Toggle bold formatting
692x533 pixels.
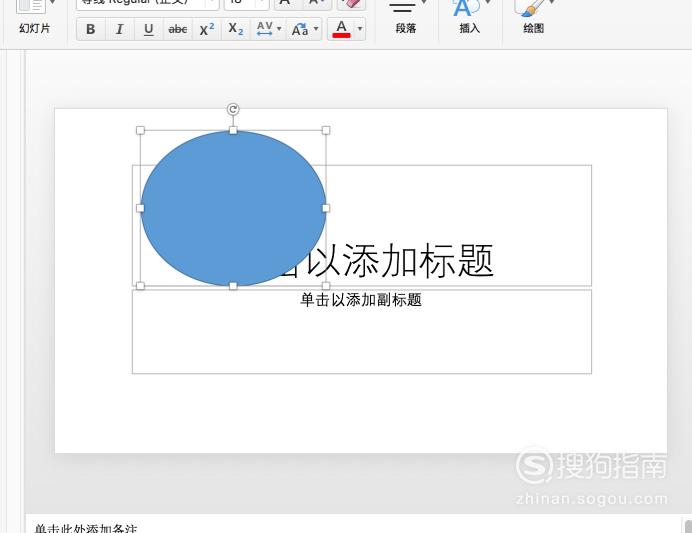tap(90, 29)
